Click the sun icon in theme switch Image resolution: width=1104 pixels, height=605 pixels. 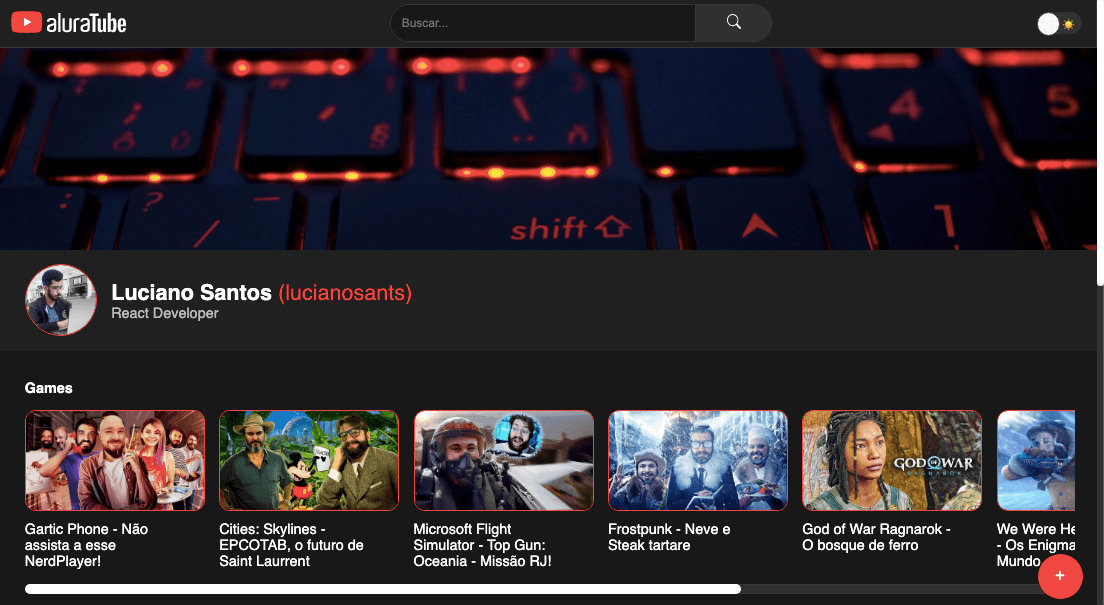pos(1069,24)
